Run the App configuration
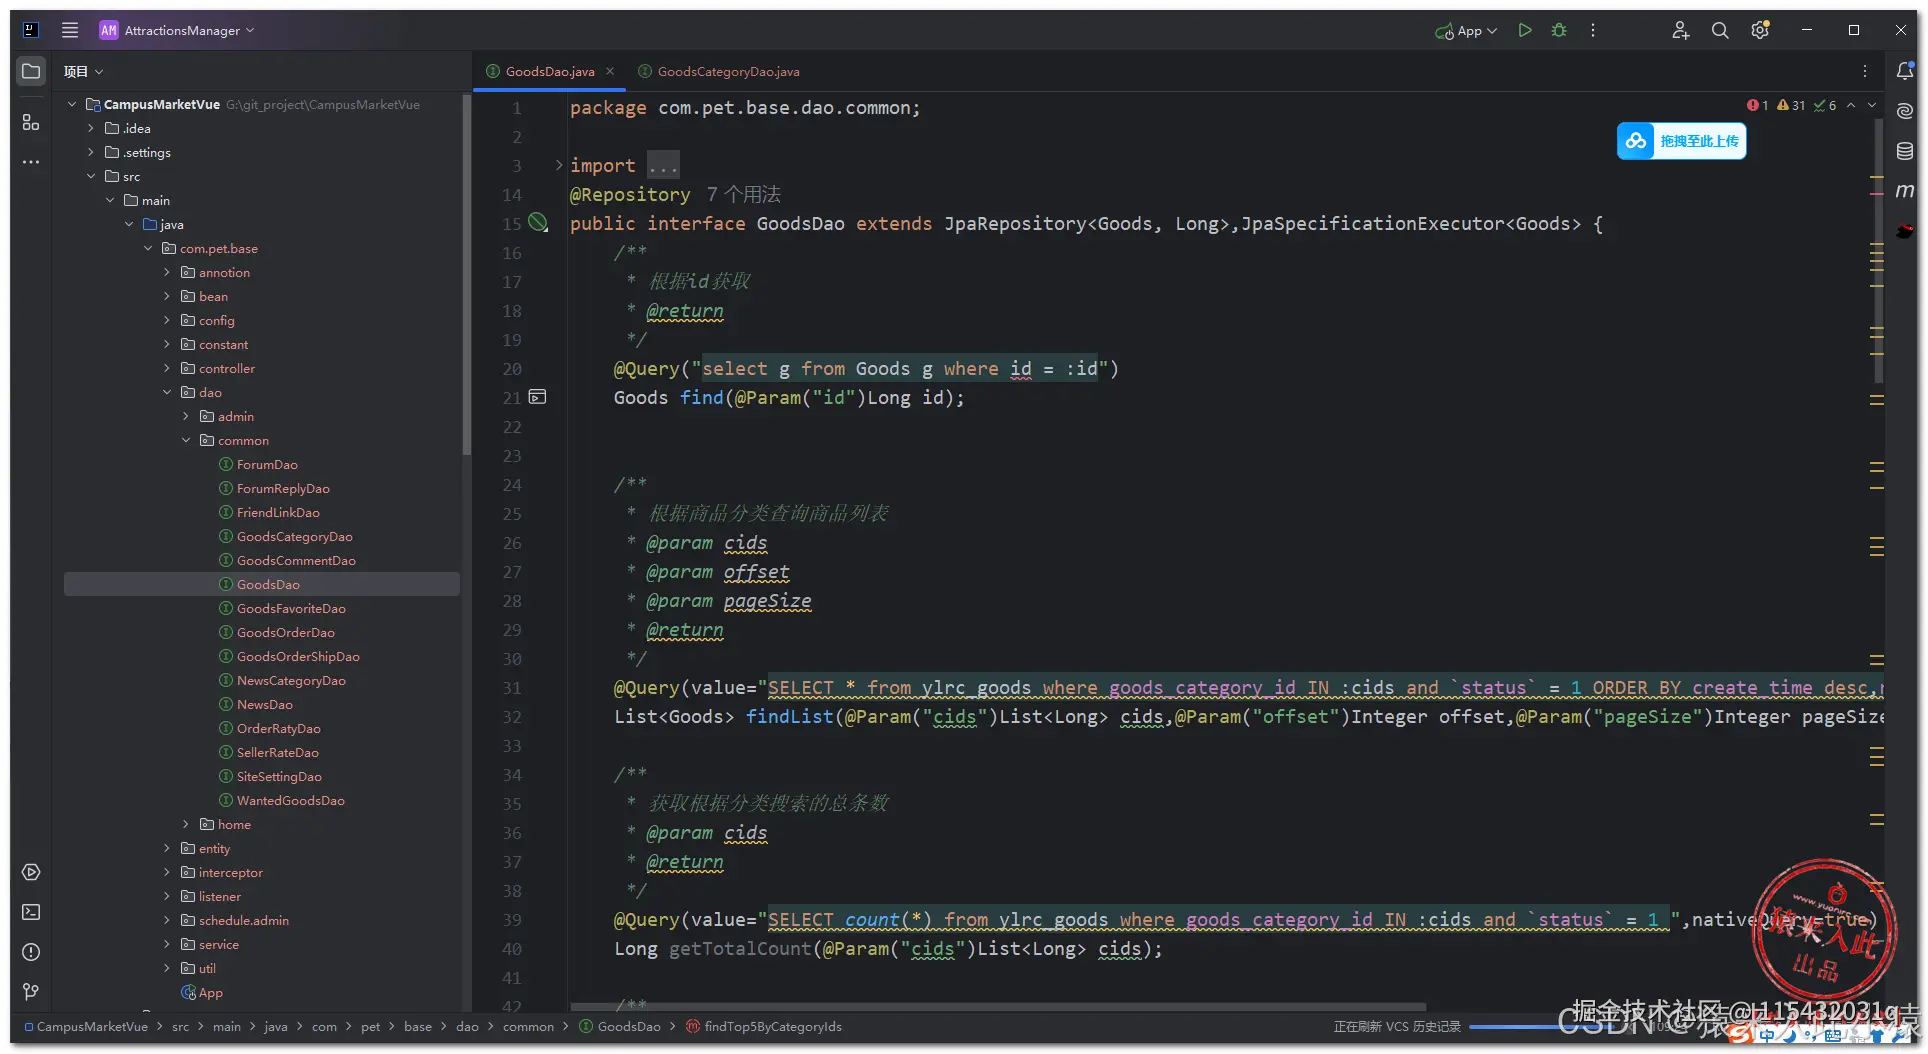Screen dimensions: 1928x1054 click(1525, 30)
